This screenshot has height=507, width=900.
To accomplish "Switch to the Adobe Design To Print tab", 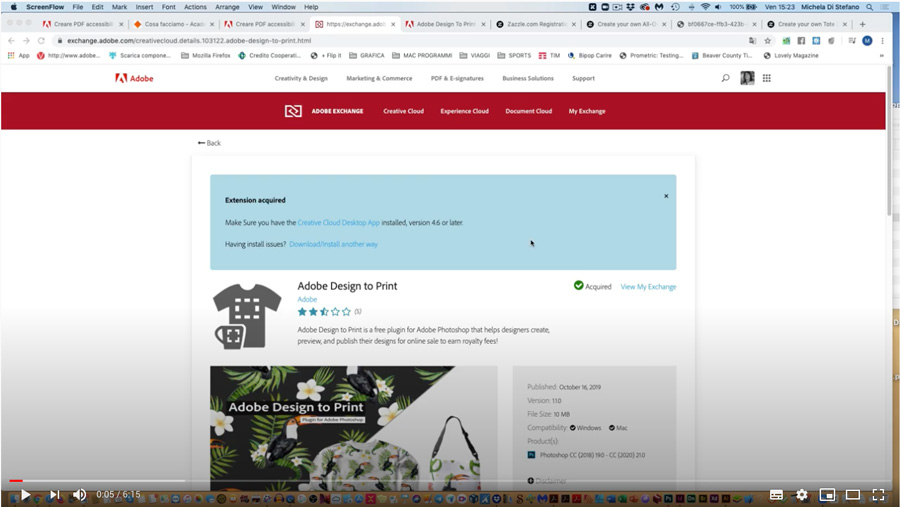I will pyautogui.click(x=446, y=24).
